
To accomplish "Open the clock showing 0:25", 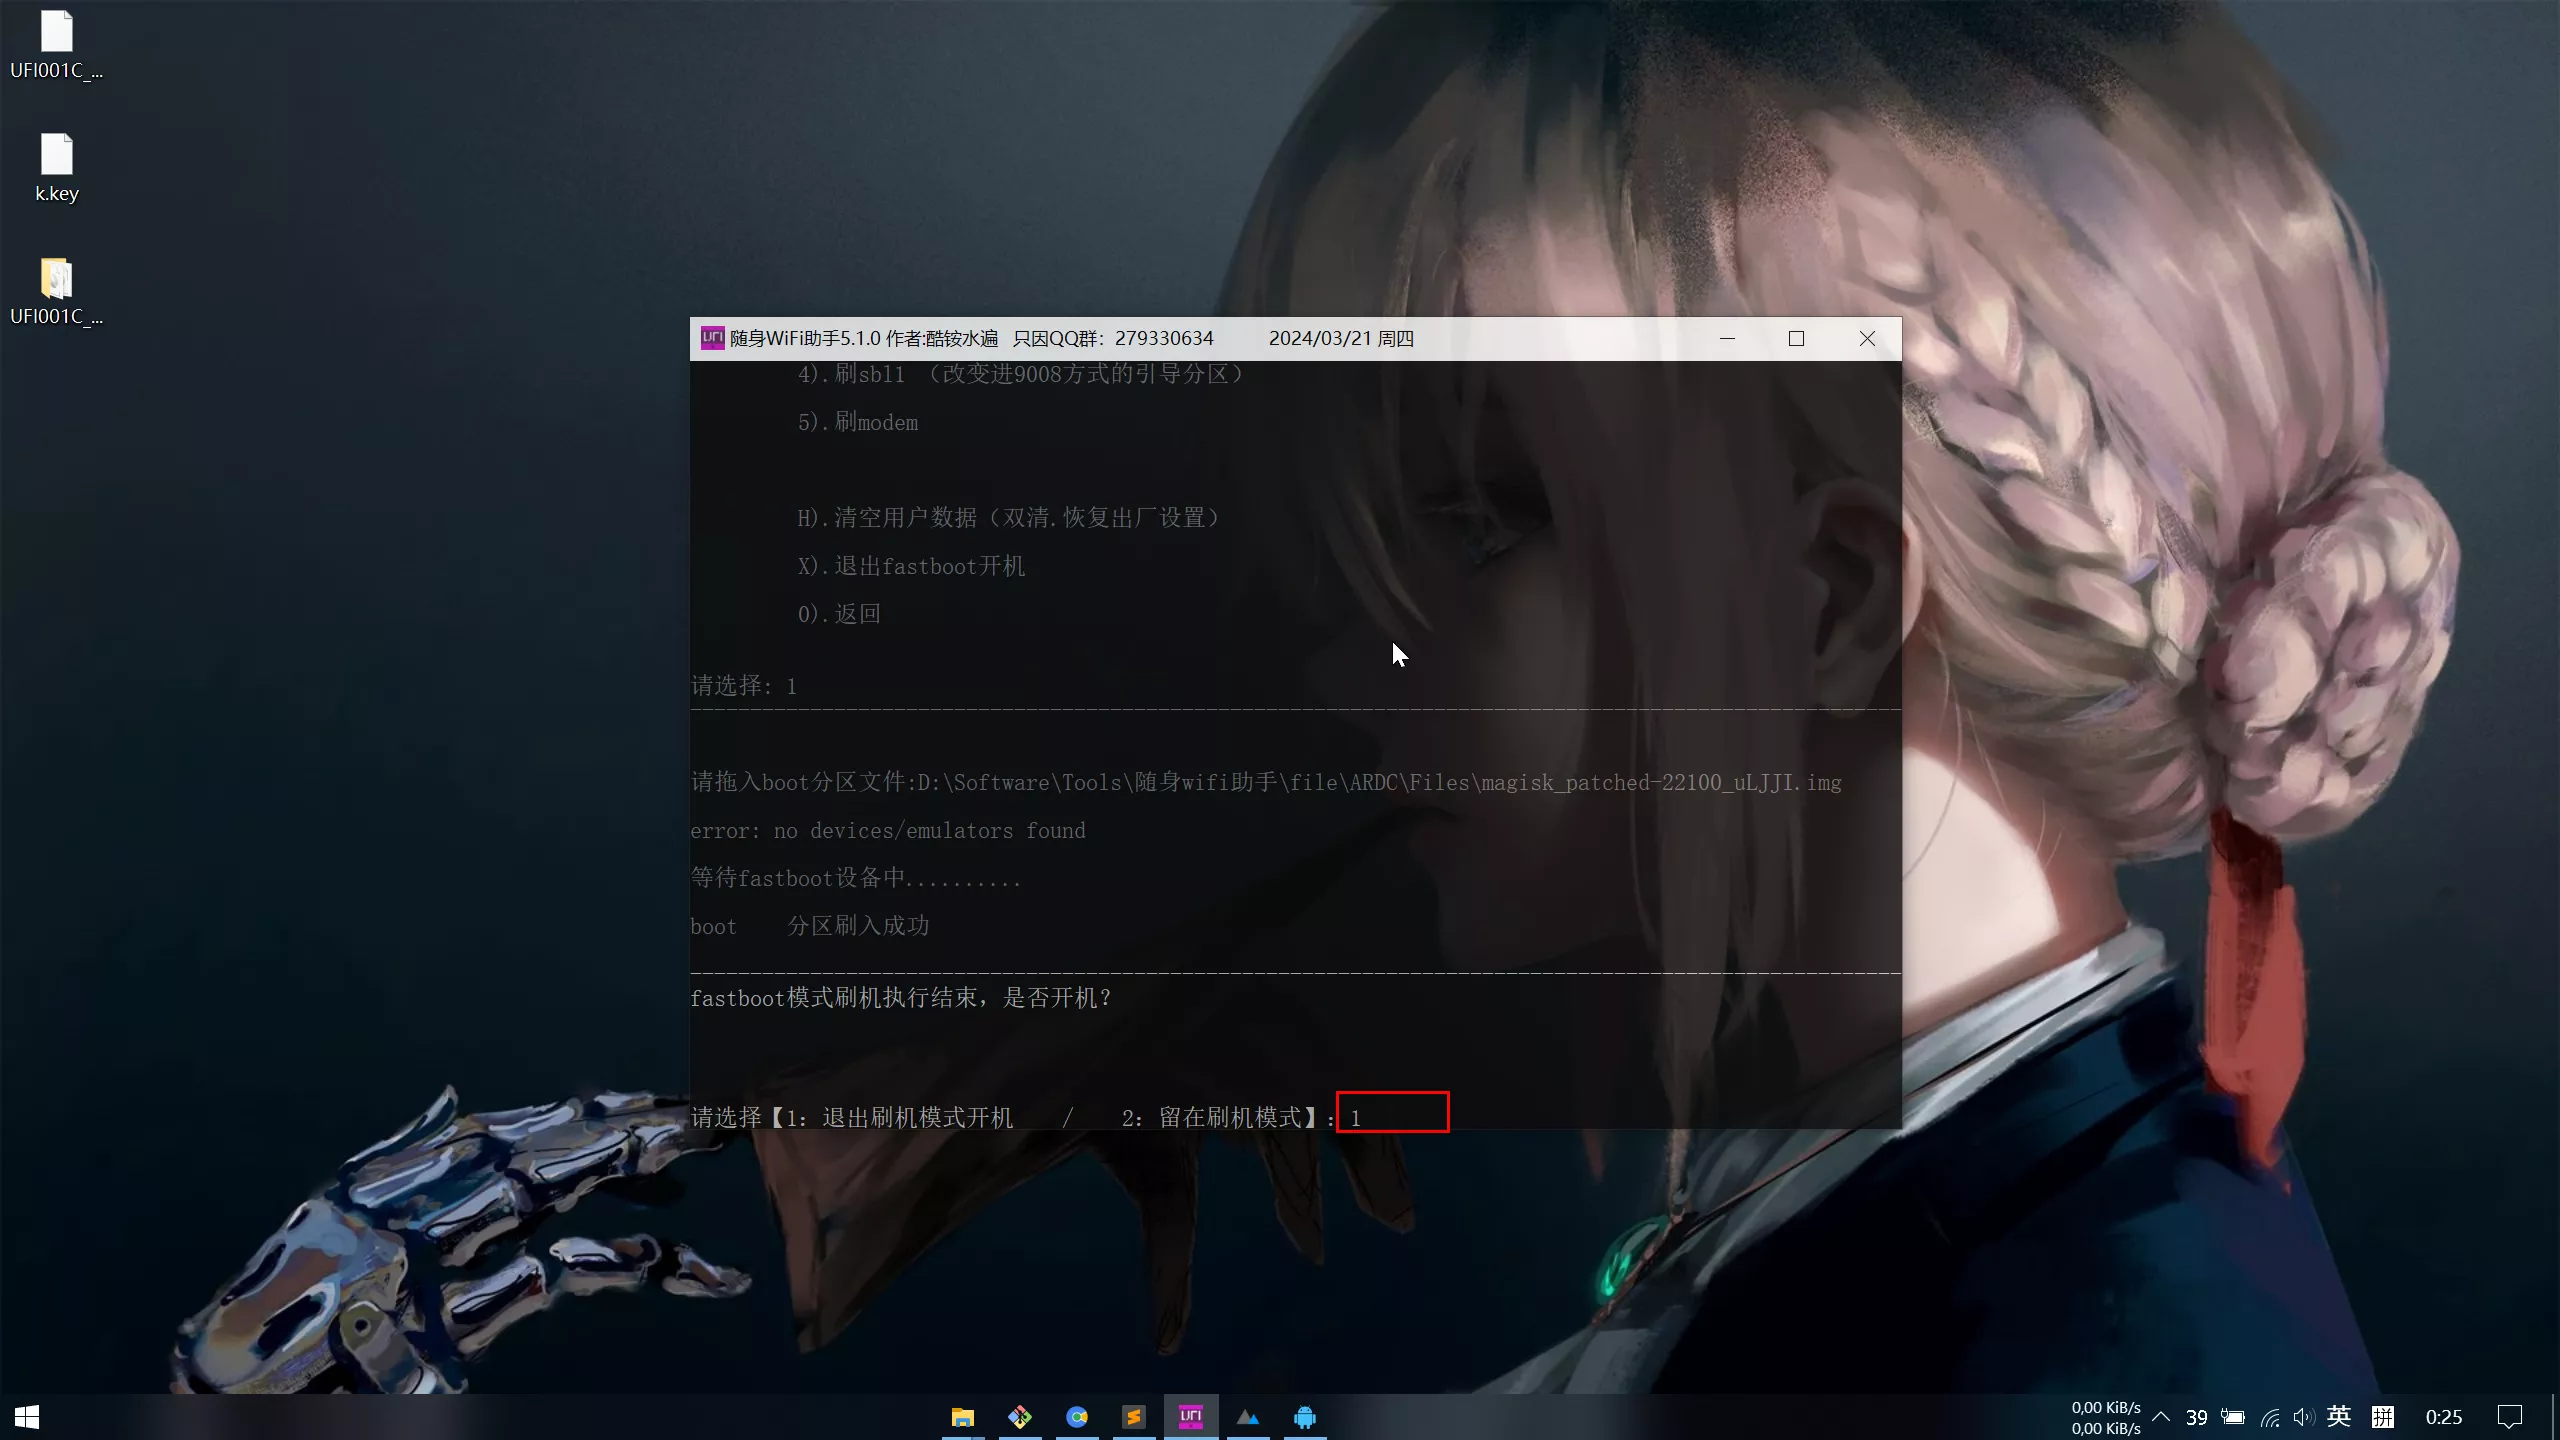I will (2444, 1417).
